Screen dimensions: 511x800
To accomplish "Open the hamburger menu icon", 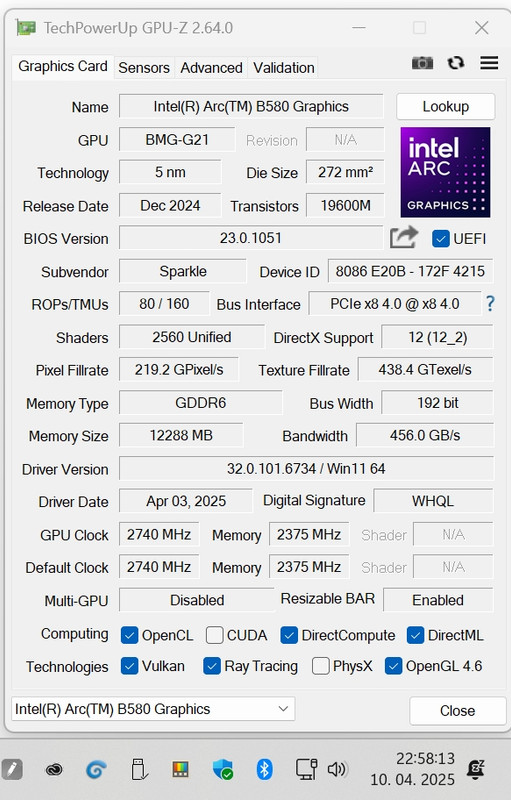I will (x=489, y=63).
